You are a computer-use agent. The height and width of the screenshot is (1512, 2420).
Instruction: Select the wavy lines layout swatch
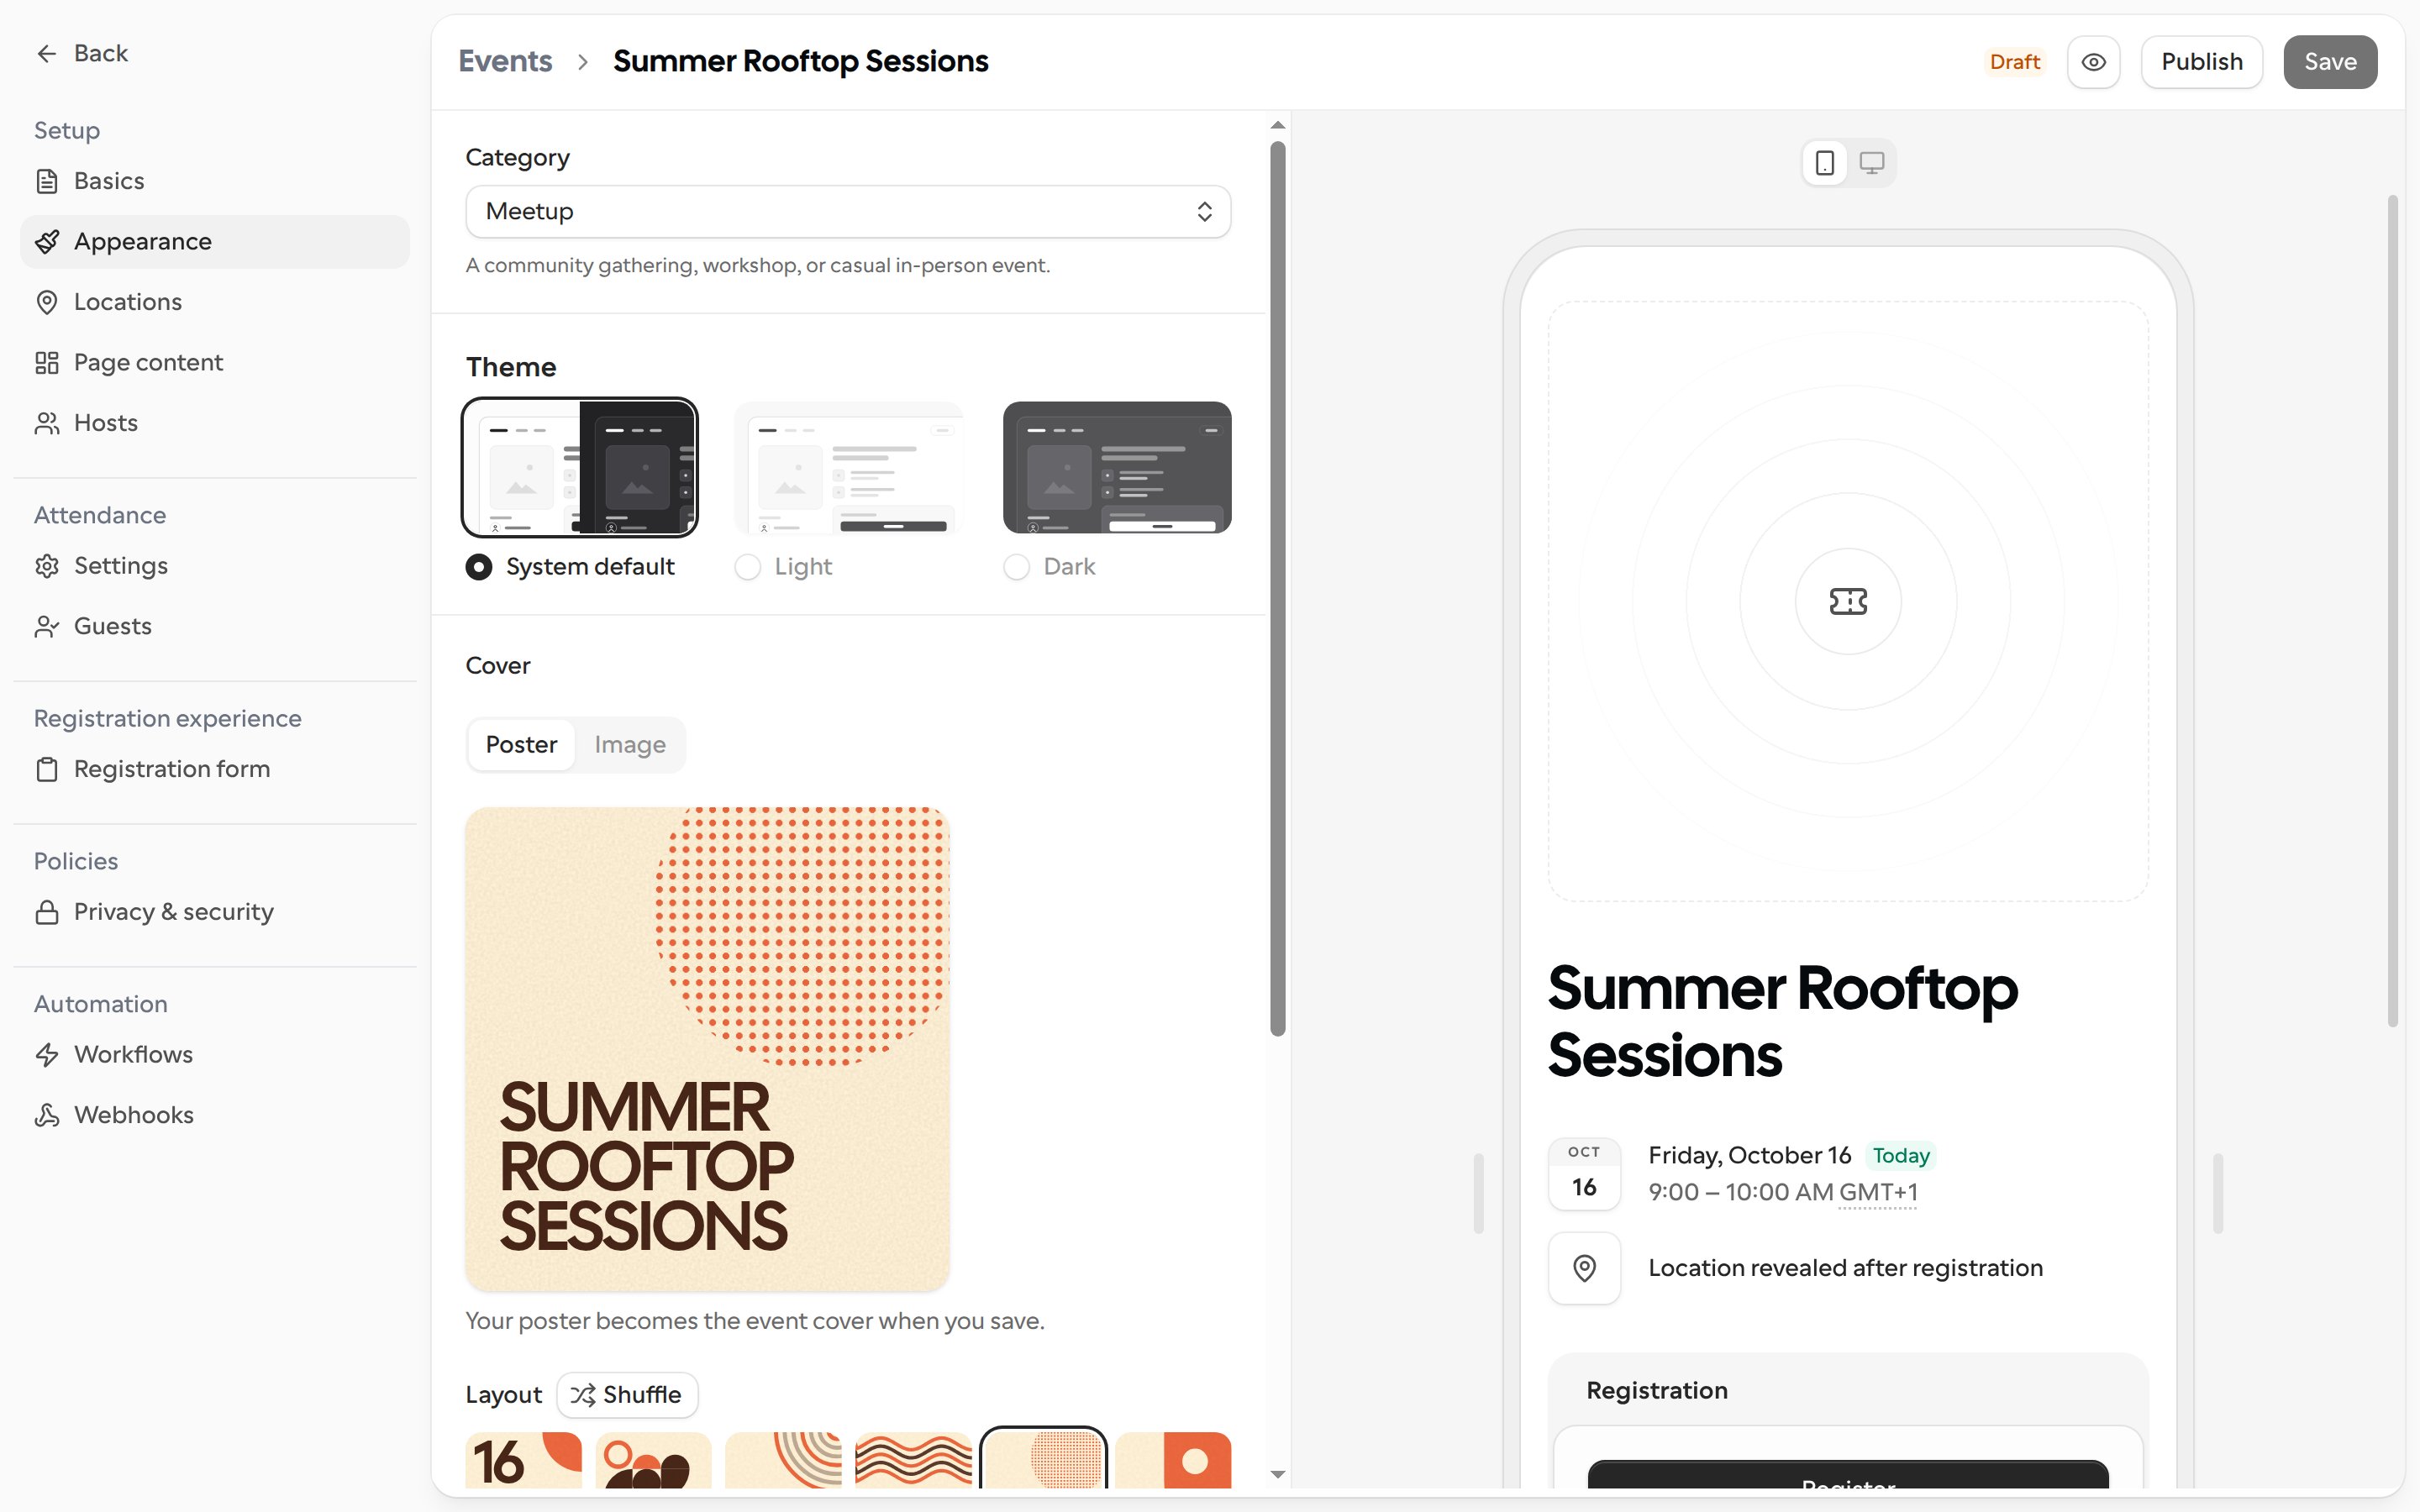pos(913,1460)
